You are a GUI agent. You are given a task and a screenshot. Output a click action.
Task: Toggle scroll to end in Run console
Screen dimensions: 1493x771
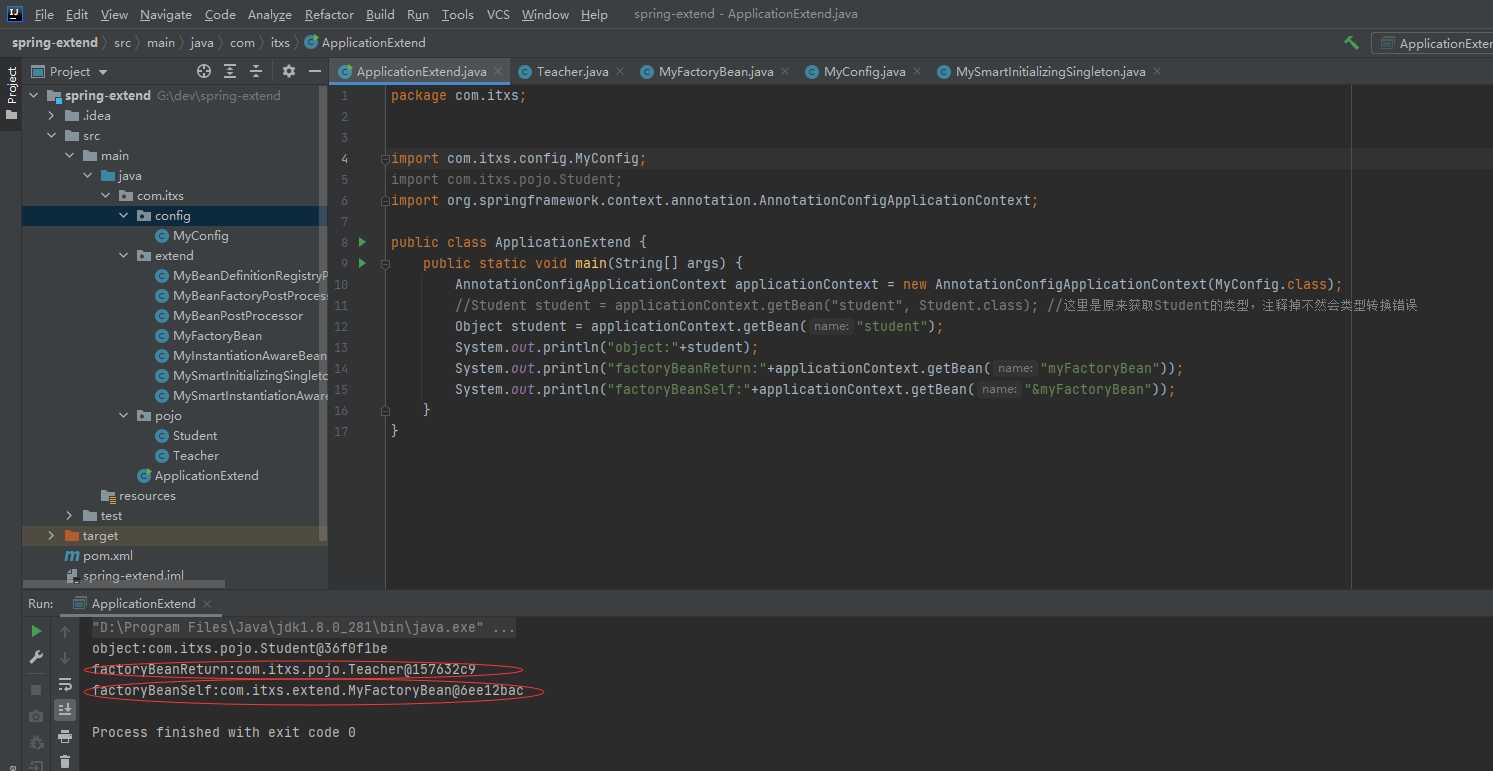coord(65,710)
